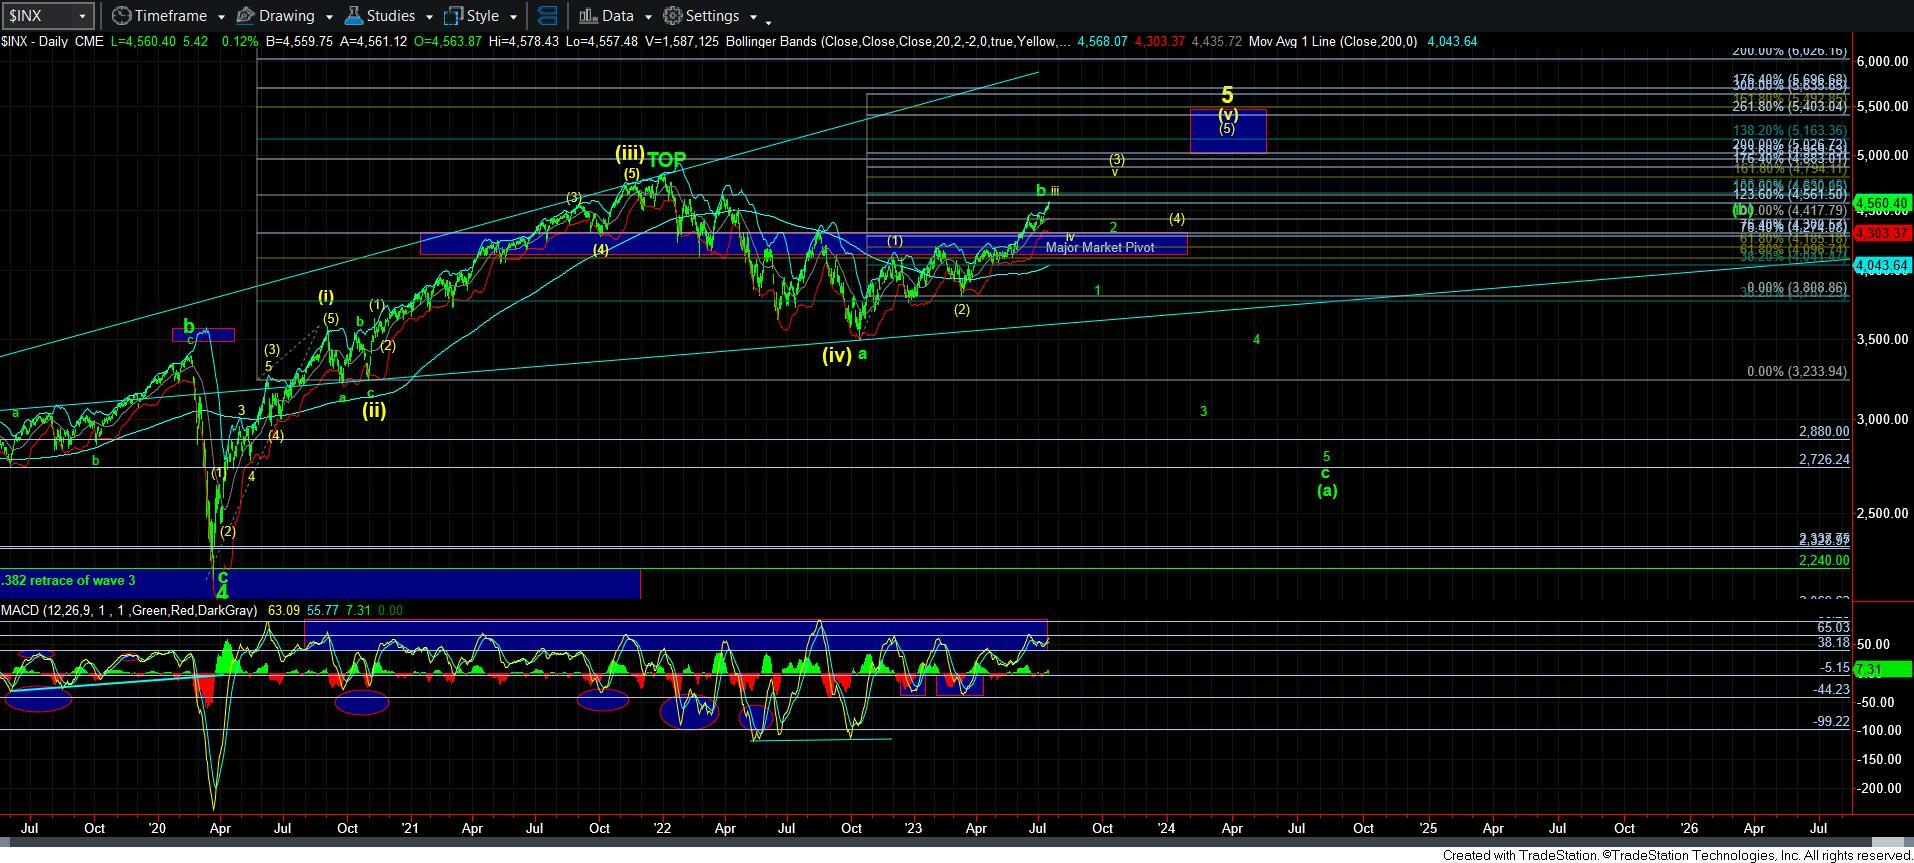Click the "'24" date axis label
This screenshot has height=863, width=1914.
[1166, 829]
